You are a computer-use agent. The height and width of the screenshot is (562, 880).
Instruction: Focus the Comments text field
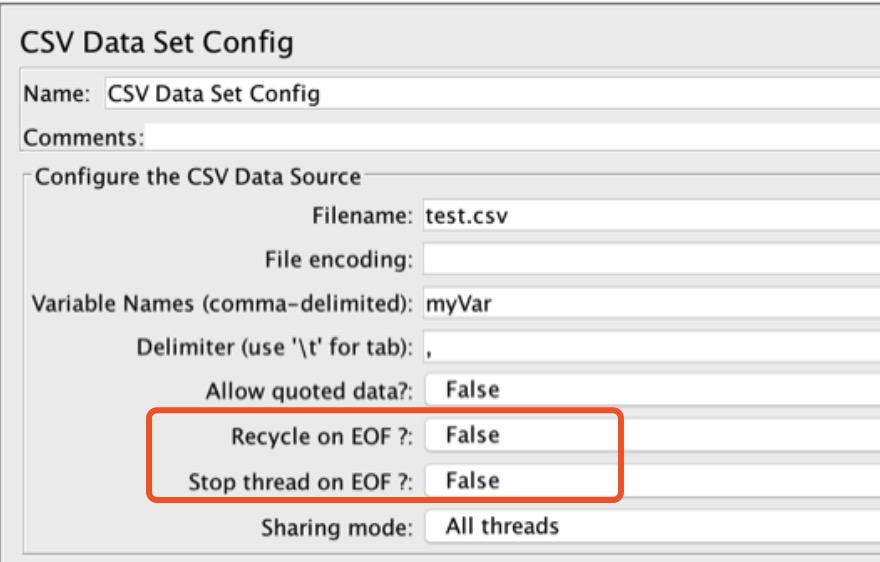(512, 137)
